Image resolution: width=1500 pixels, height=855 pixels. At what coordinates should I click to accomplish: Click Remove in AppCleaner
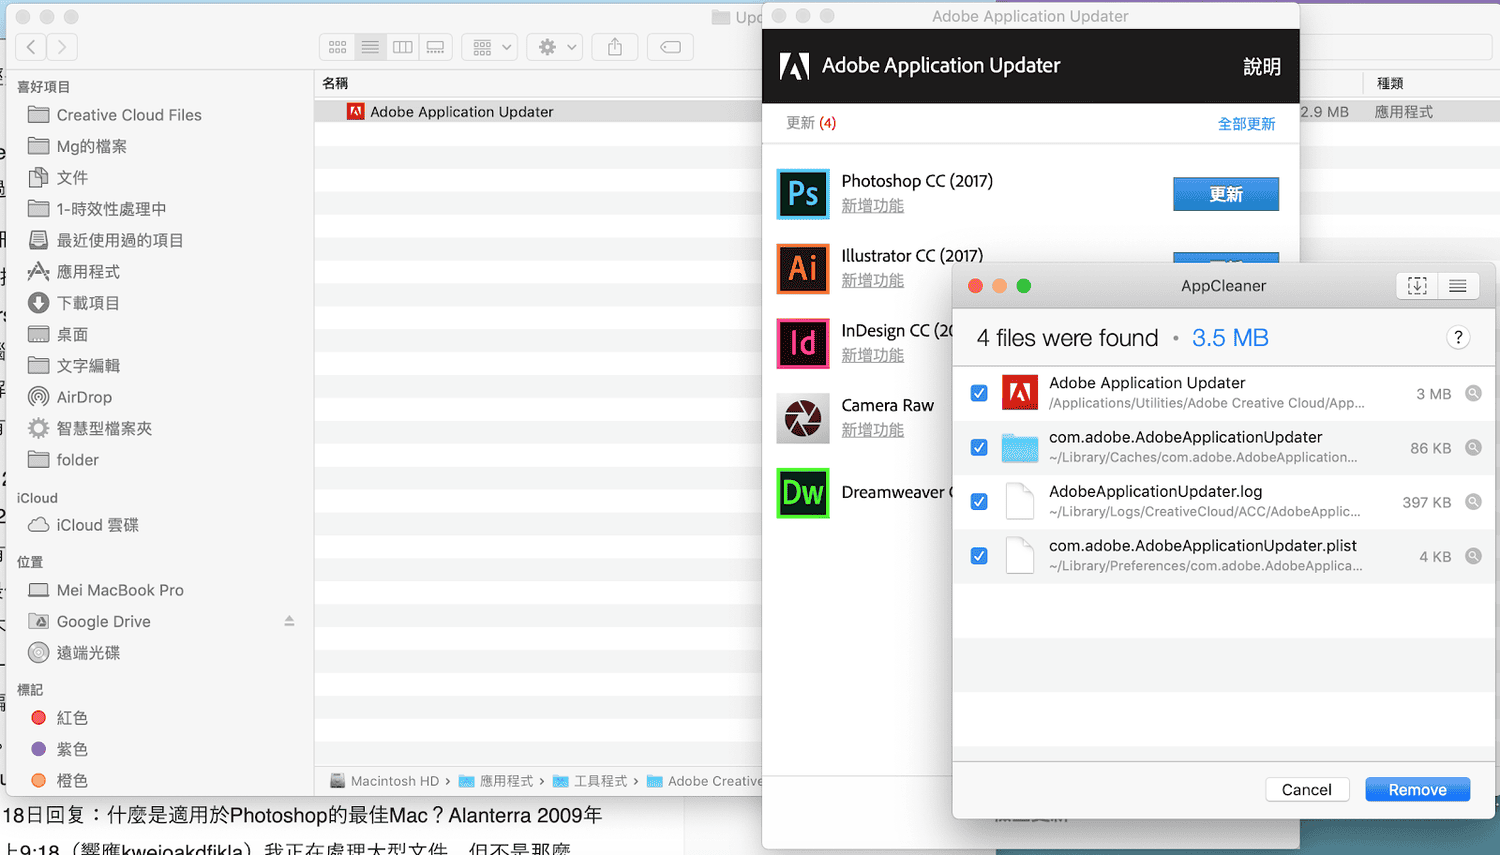pyautogui.click(x=1417, y=789)
